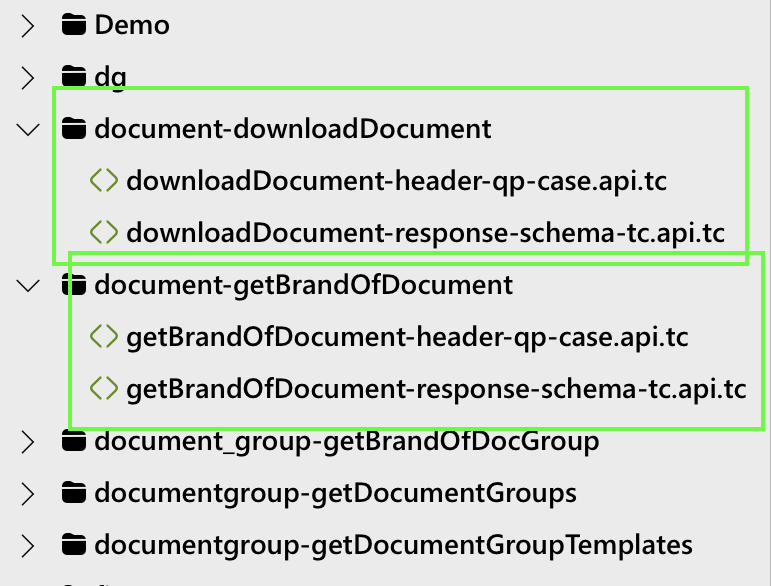Collapse the document-getBrandOfDocument folder chevron
771x586 pixels.
[x=27, y=285]
